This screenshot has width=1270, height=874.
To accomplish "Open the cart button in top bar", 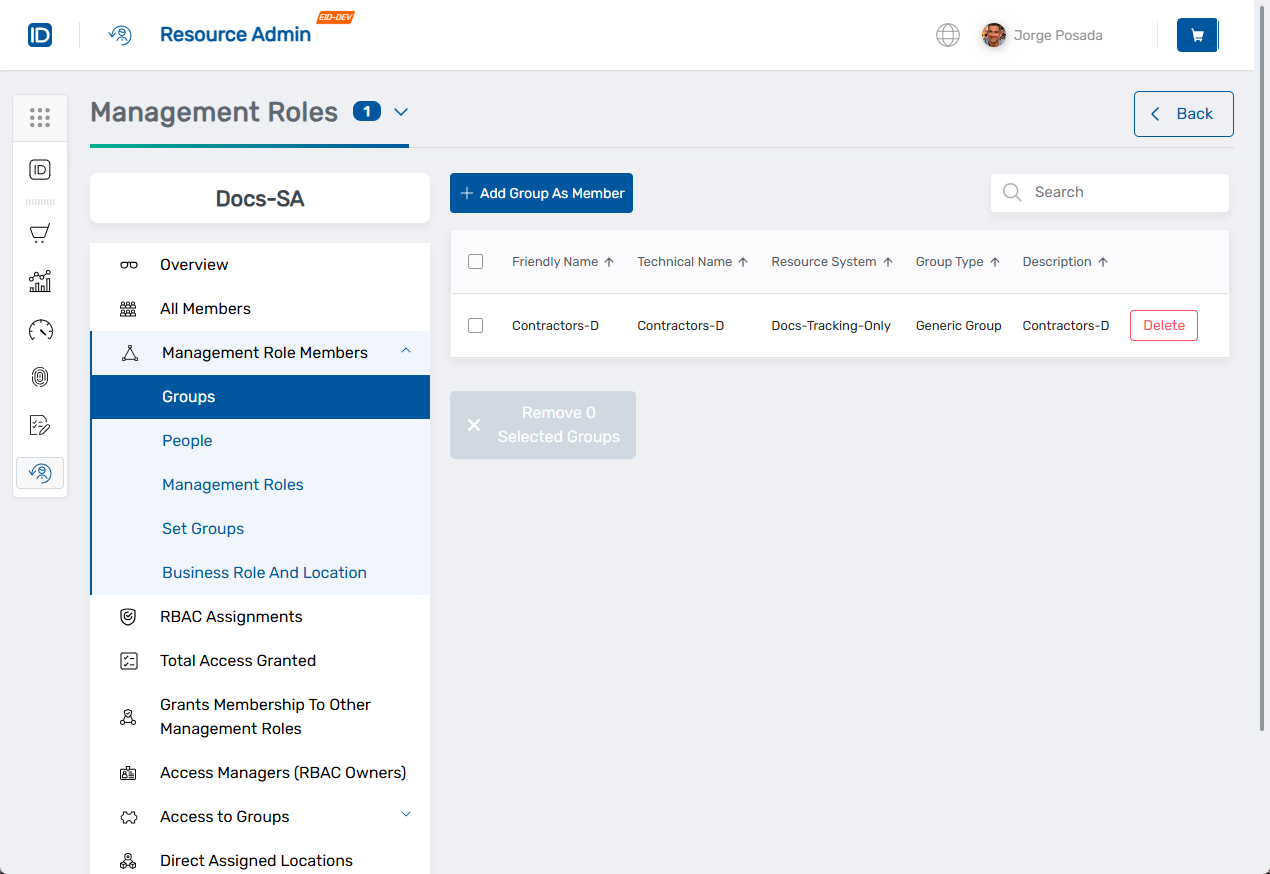I will 1197,35.
